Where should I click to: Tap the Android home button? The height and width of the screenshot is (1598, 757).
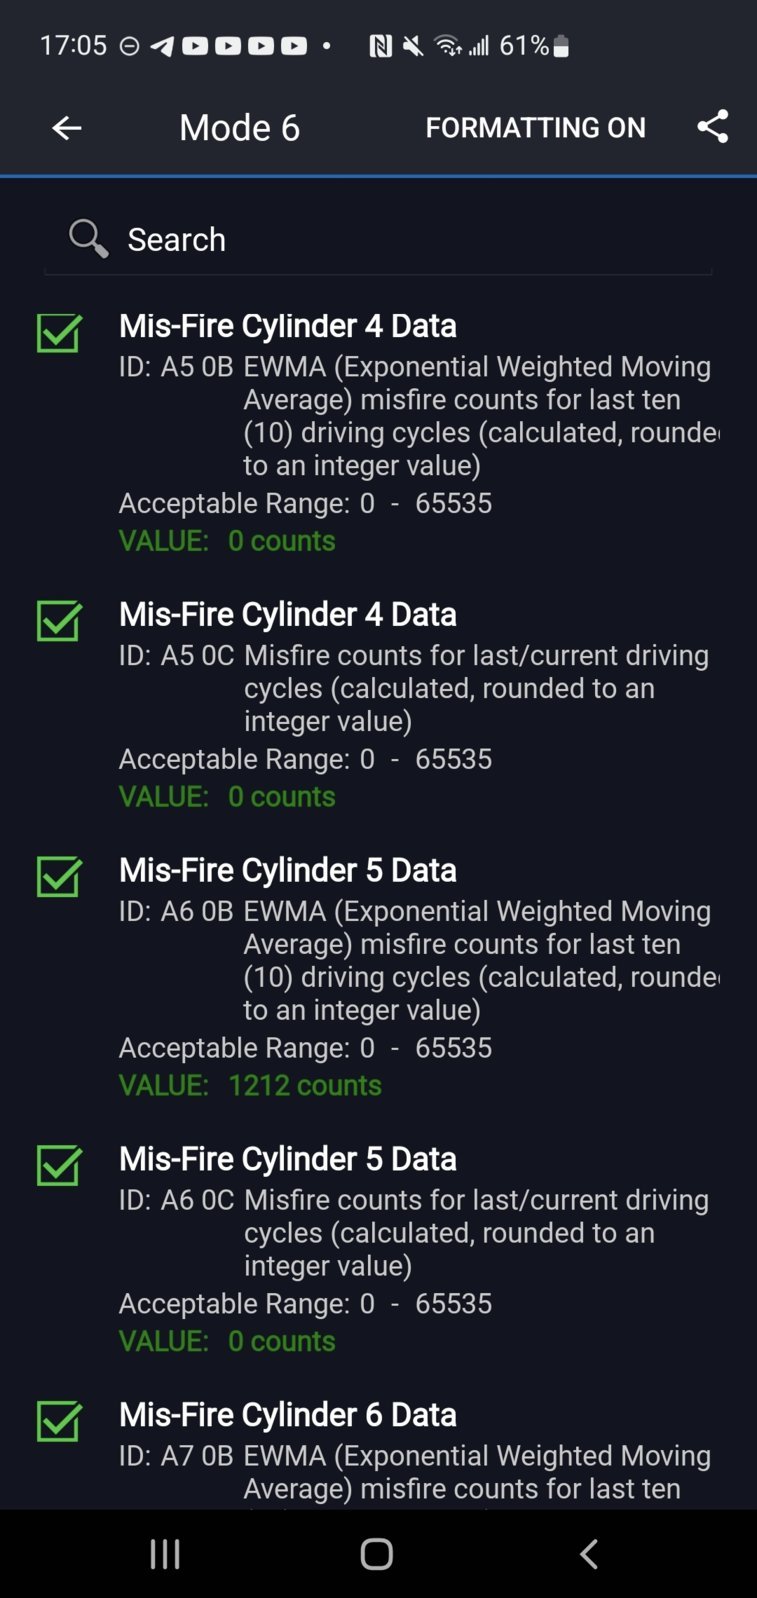(x=377, y=1554)
